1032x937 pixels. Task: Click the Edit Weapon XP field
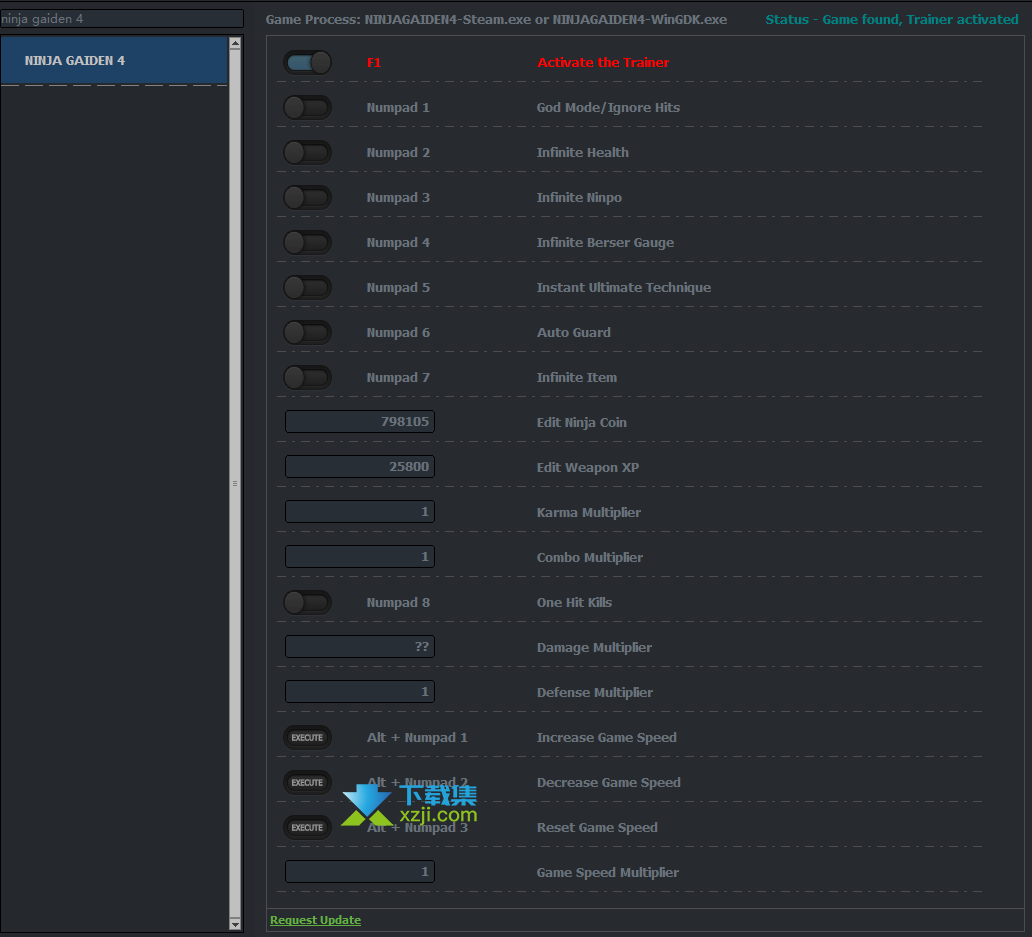pos(360,467)
